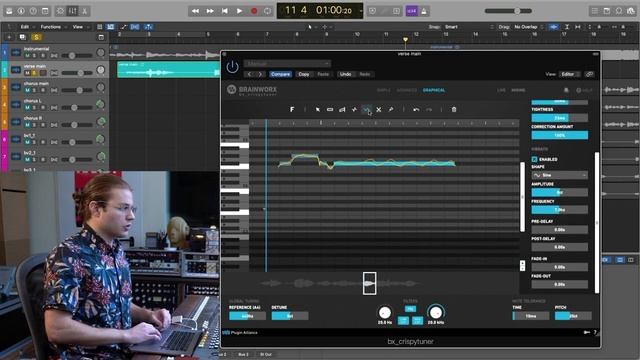Fast forward playback in the transport
Image resolution: width=640 pixels, height=360 pixels.
210,11
